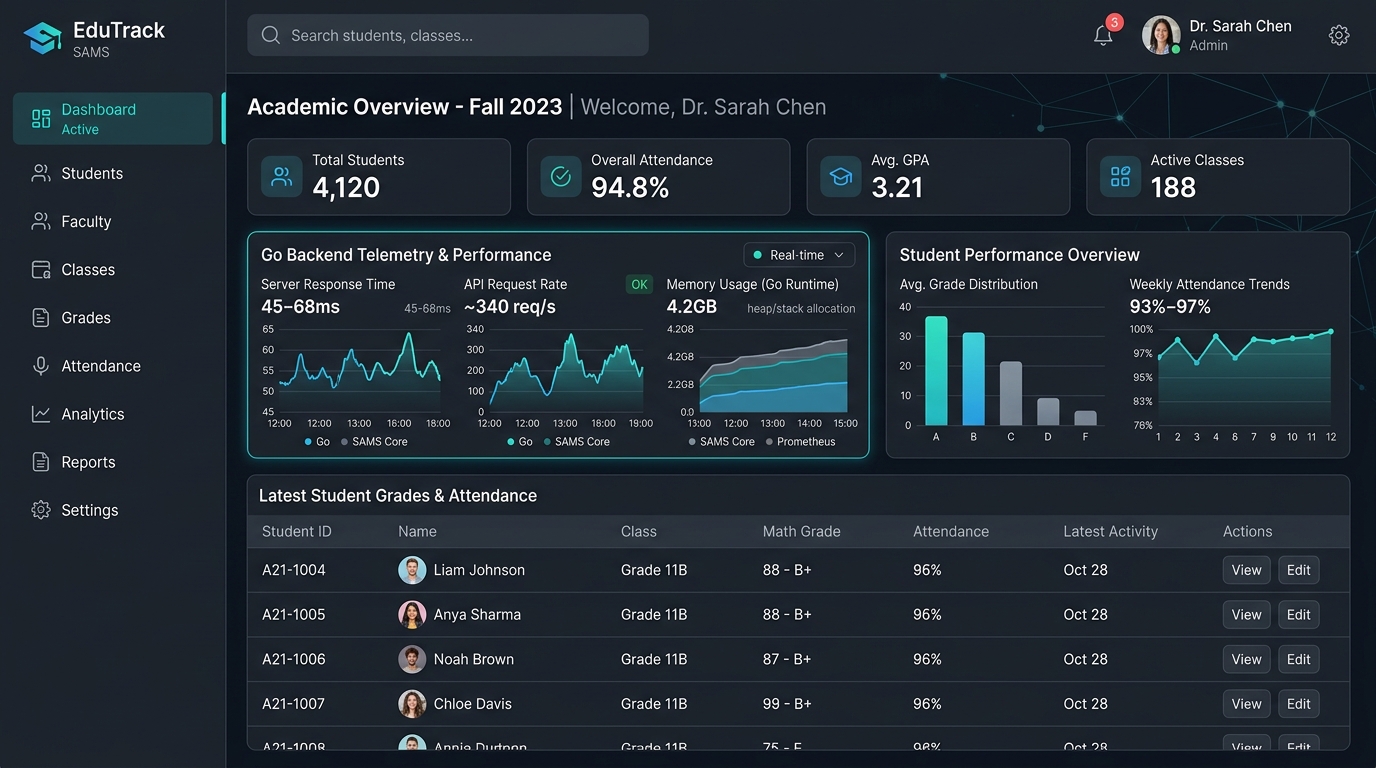This screenshot has width=1376, height=768.
Task: Select the active Dashboard menu item
Action: (x=113, y=119)
